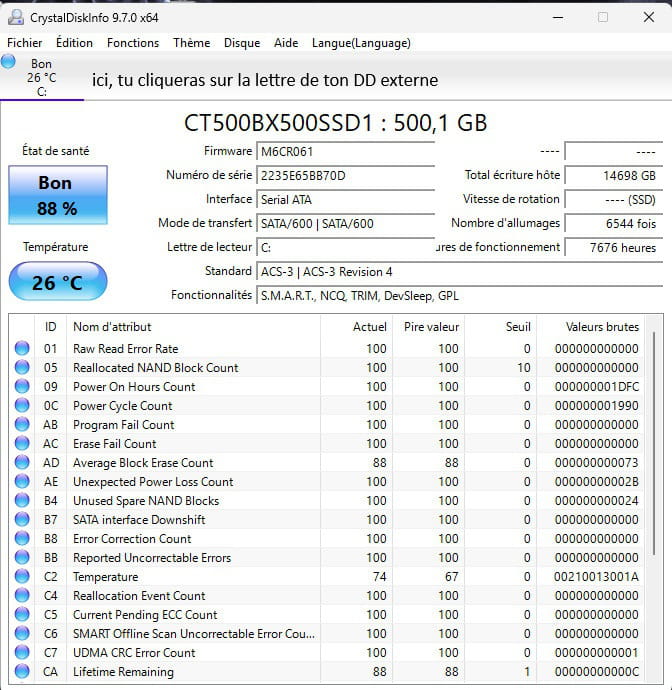Click the Interface field Serial ATA

click(x=345, y=199)
